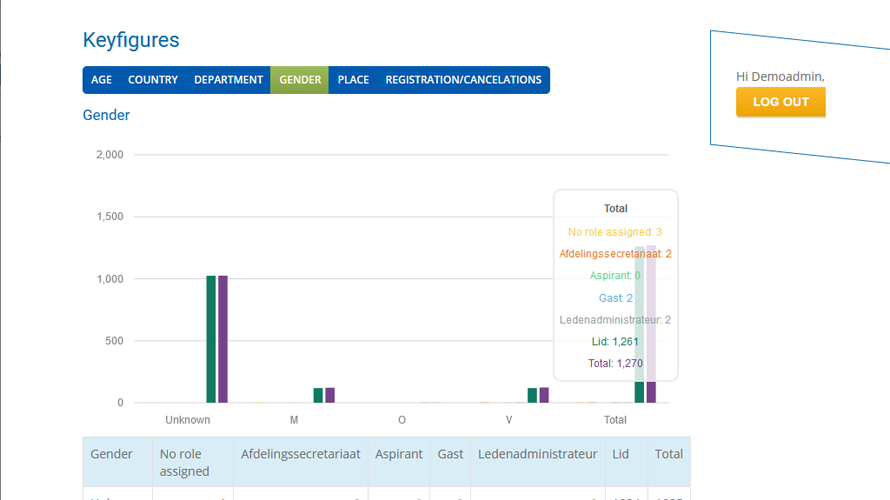Image resolution: width=890 pixels, height=500 pixels.
Task: Select the purple Total bar for M
Action: 330,396
